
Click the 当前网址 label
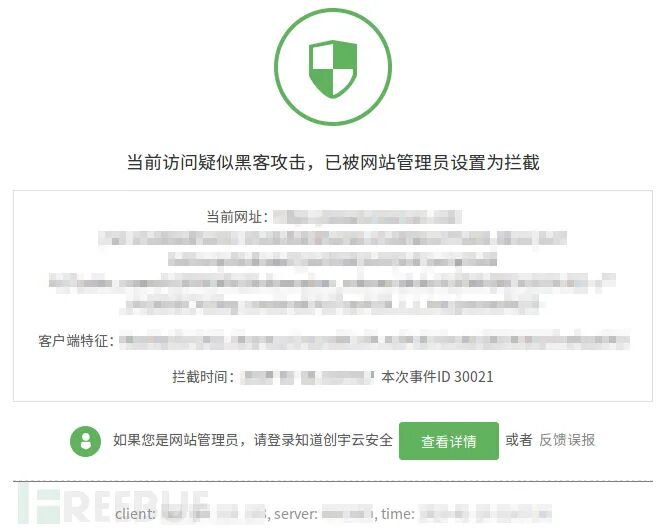[x=237, y=217]
